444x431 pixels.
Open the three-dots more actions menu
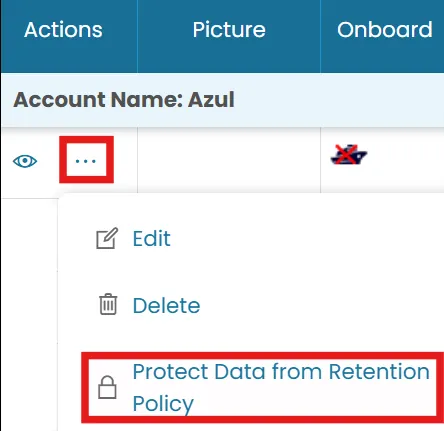(x=86, y=161)
